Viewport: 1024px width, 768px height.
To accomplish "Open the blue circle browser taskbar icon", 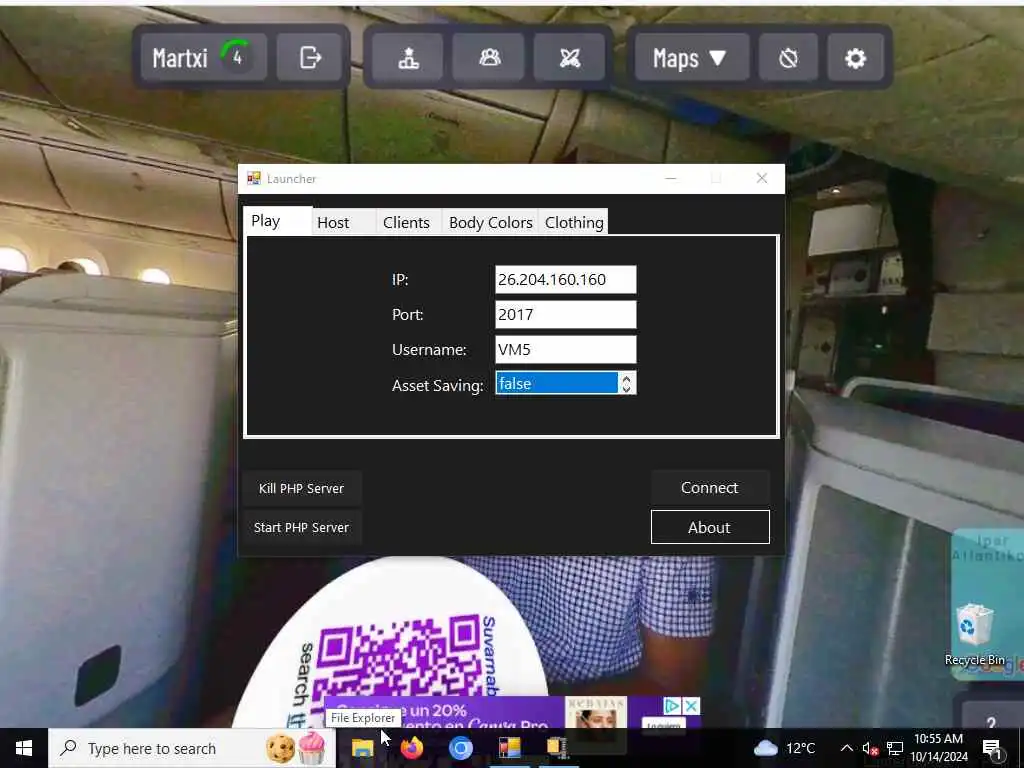I will click(460, 748).
